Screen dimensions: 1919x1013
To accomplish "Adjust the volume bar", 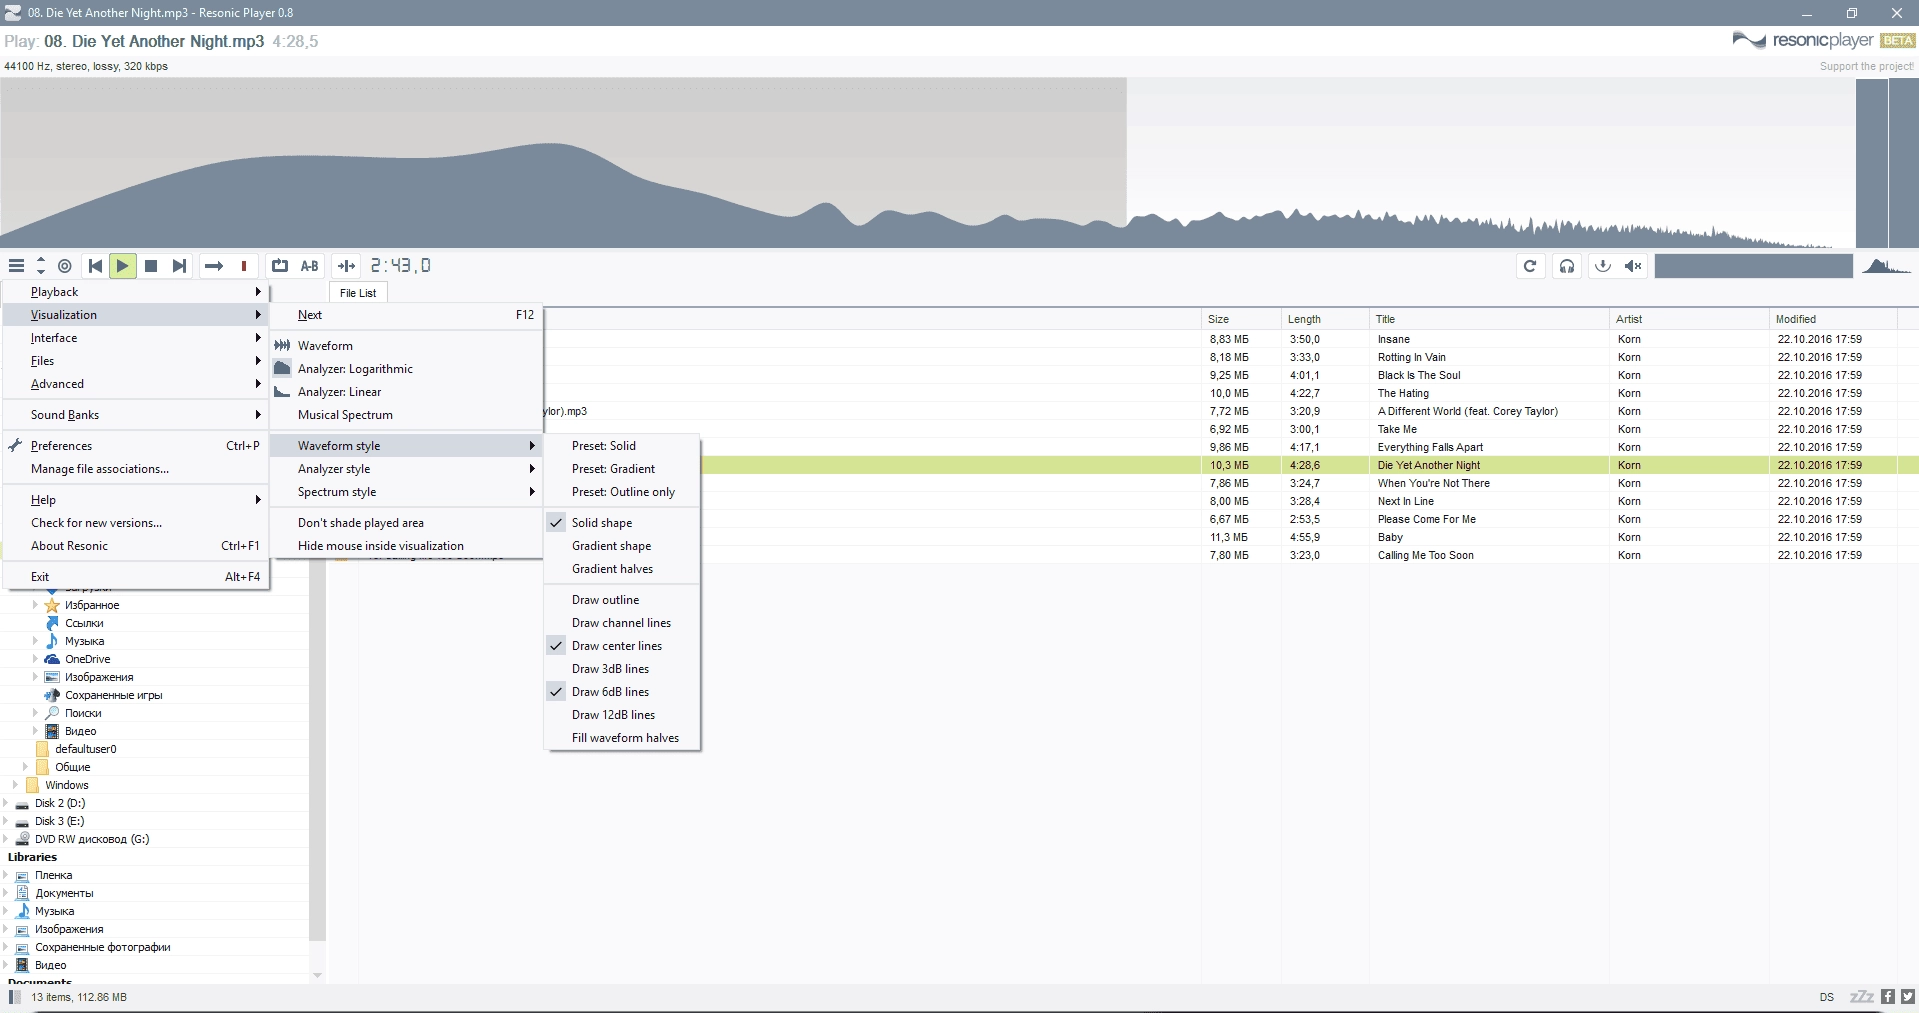I will pos(1754,266).
